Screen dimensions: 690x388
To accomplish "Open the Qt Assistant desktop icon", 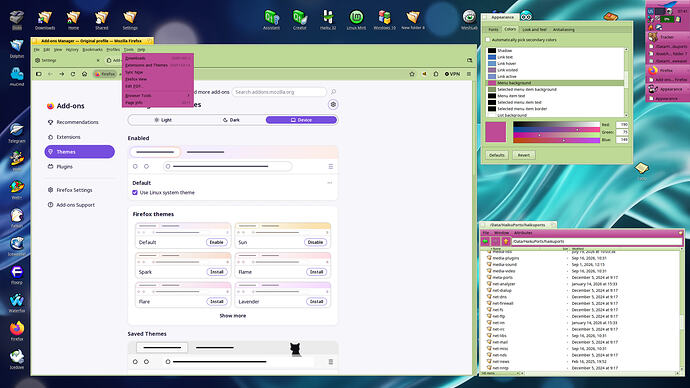I will (x=271, y=20).
